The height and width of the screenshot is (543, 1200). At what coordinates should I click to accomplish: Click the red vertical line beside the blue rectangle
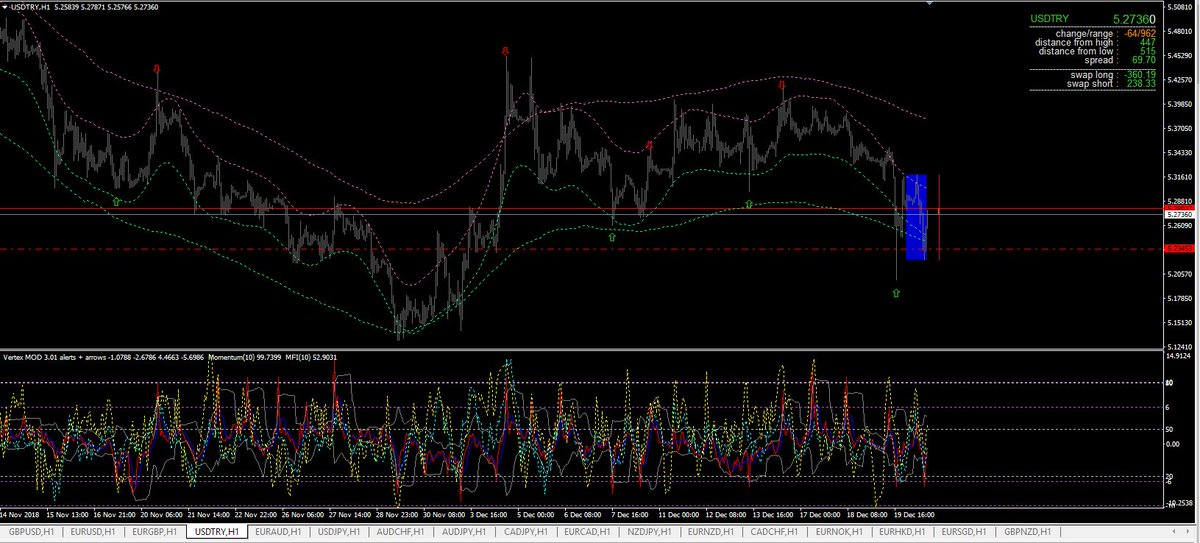tap(938, 215)
